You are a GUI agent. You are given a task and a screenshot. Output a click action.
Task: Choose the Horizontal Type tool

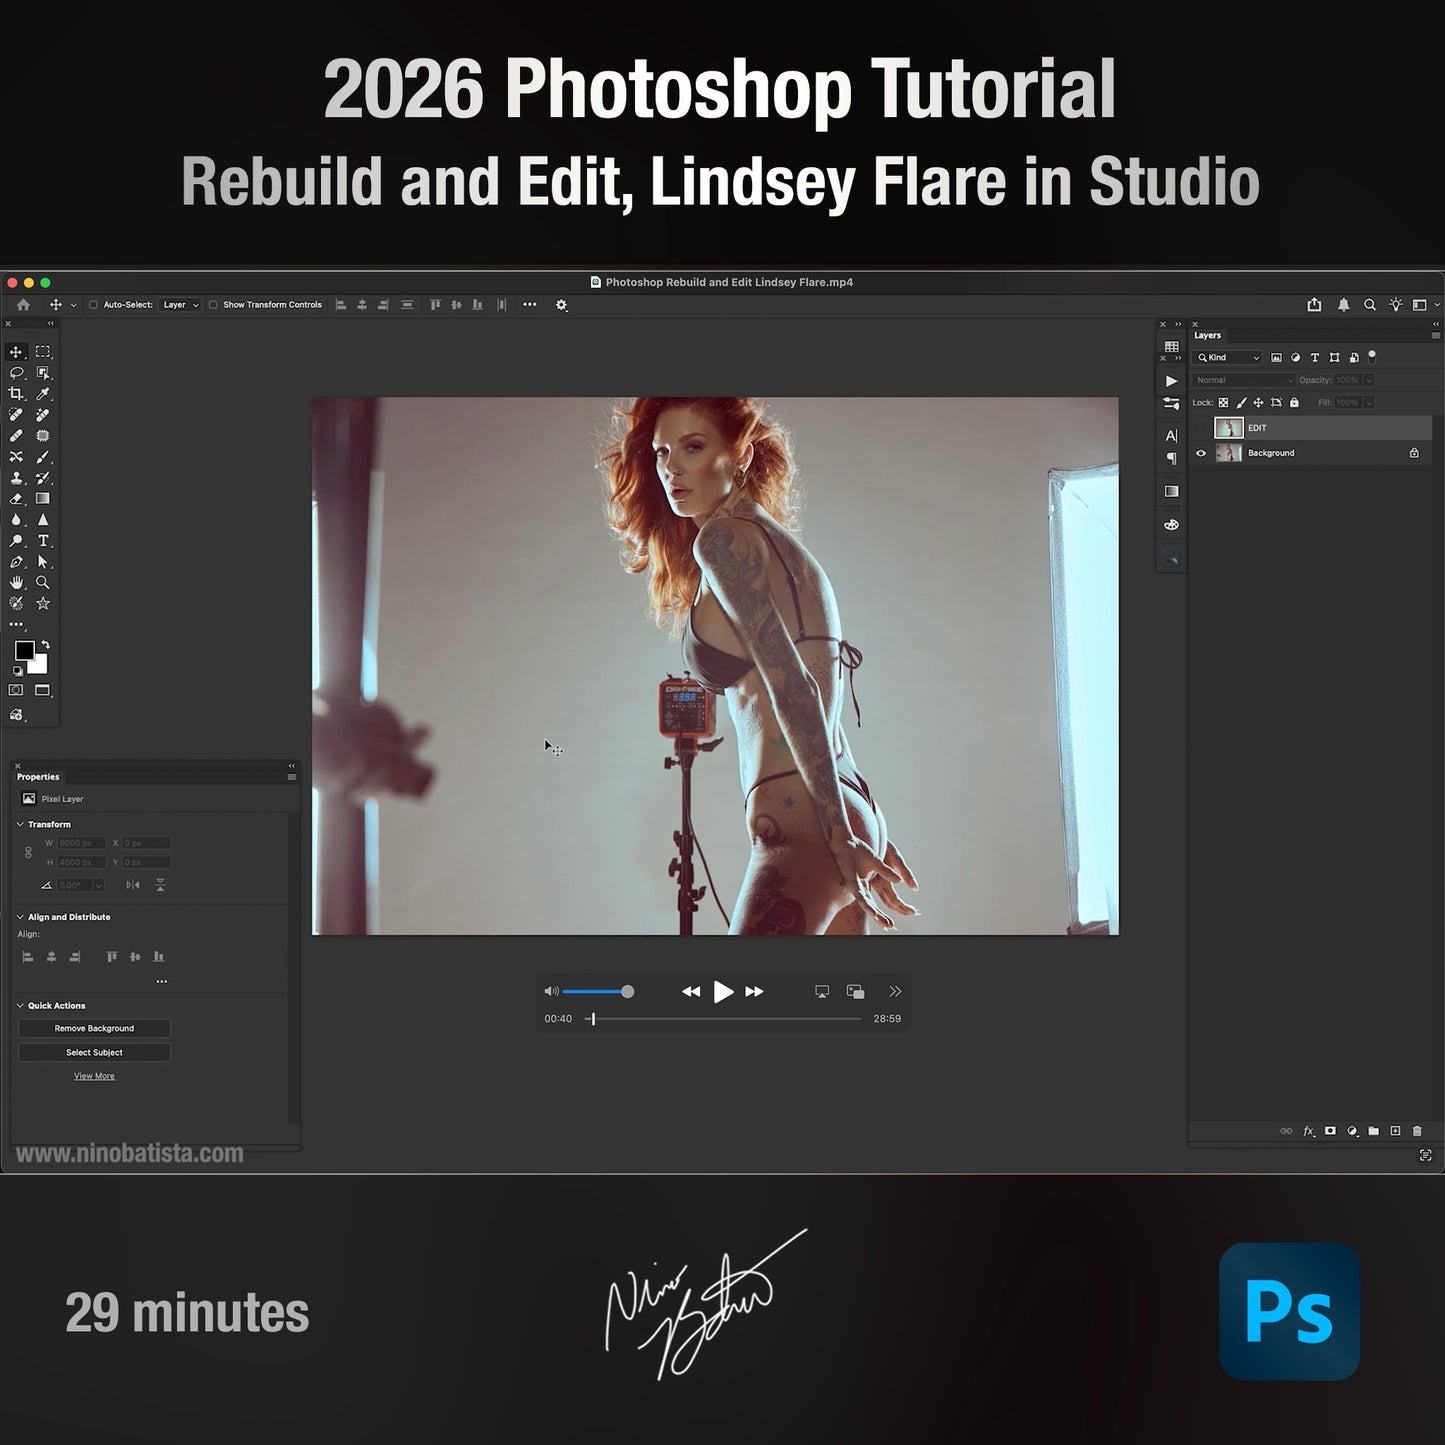(43, 541)
